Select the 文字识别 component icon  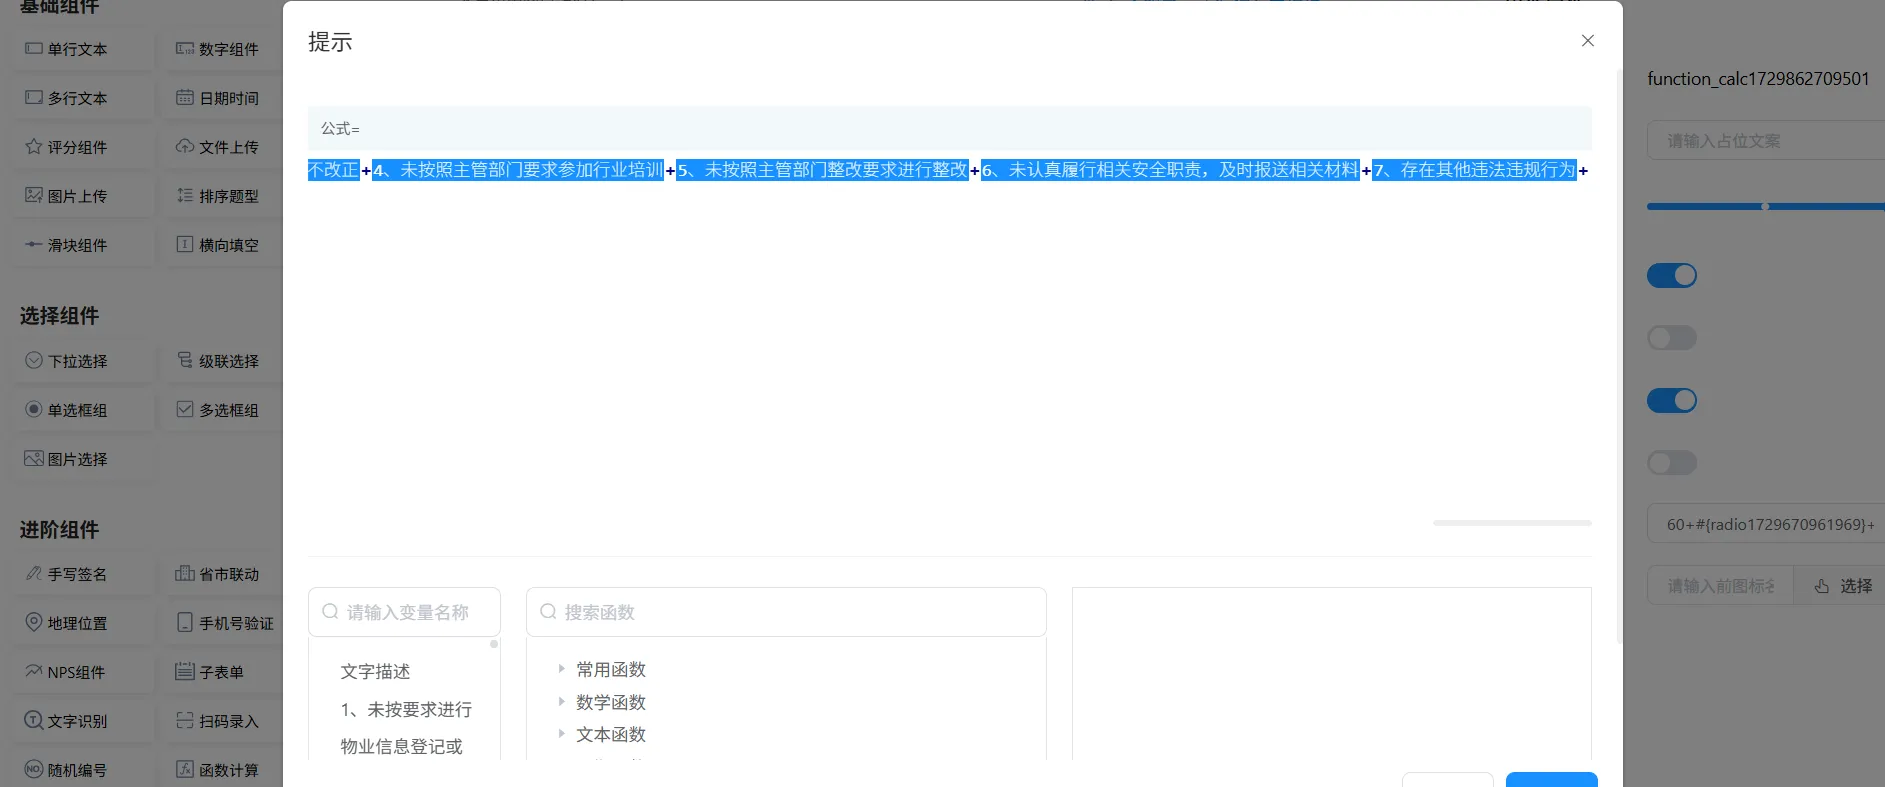34,720
